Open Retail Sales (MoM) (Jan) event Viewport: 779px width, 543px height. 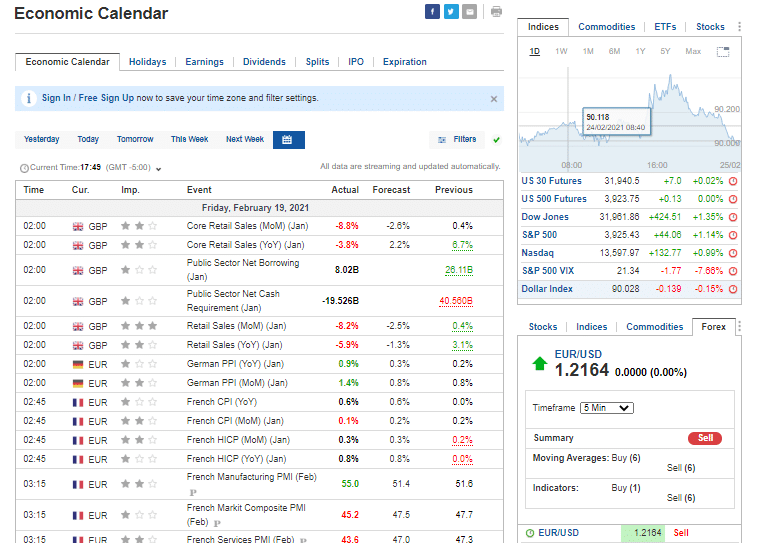click(236, 326)
